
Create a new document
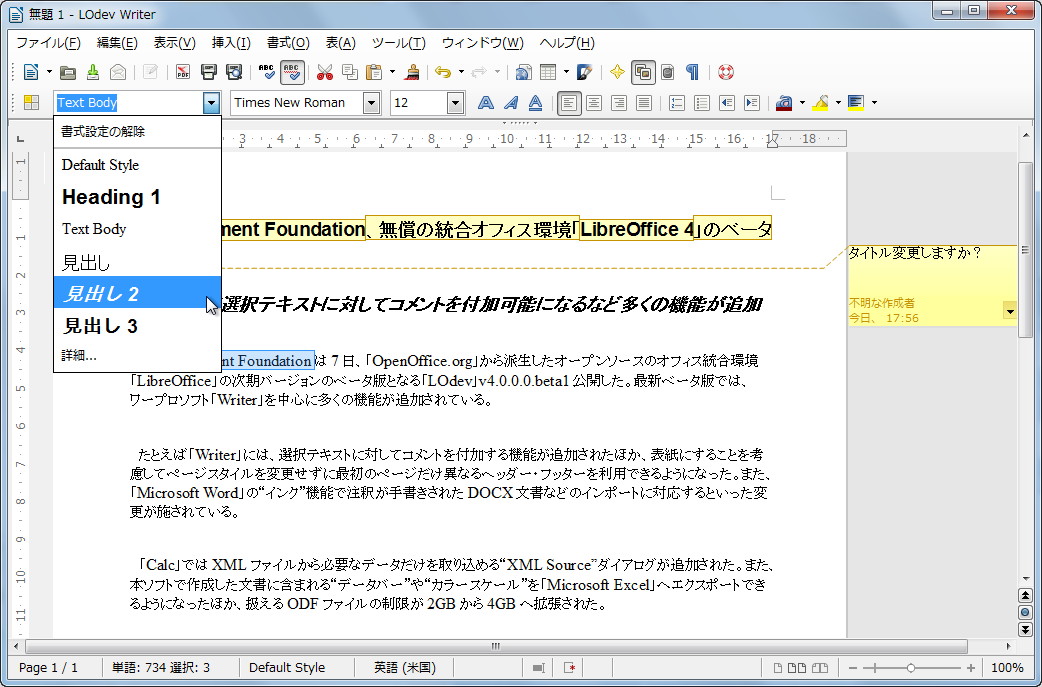coord(31,72)
